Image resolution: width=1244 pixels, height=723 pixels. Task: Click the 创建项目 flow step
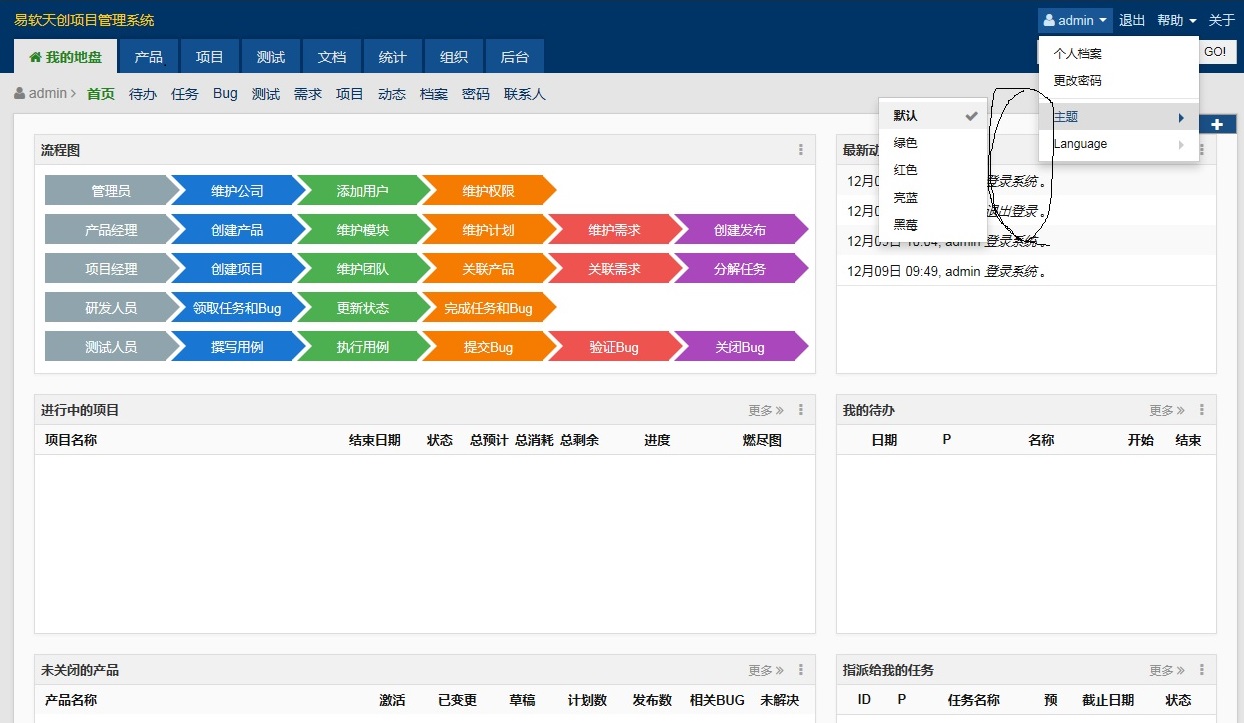click(x=237, y=268)
